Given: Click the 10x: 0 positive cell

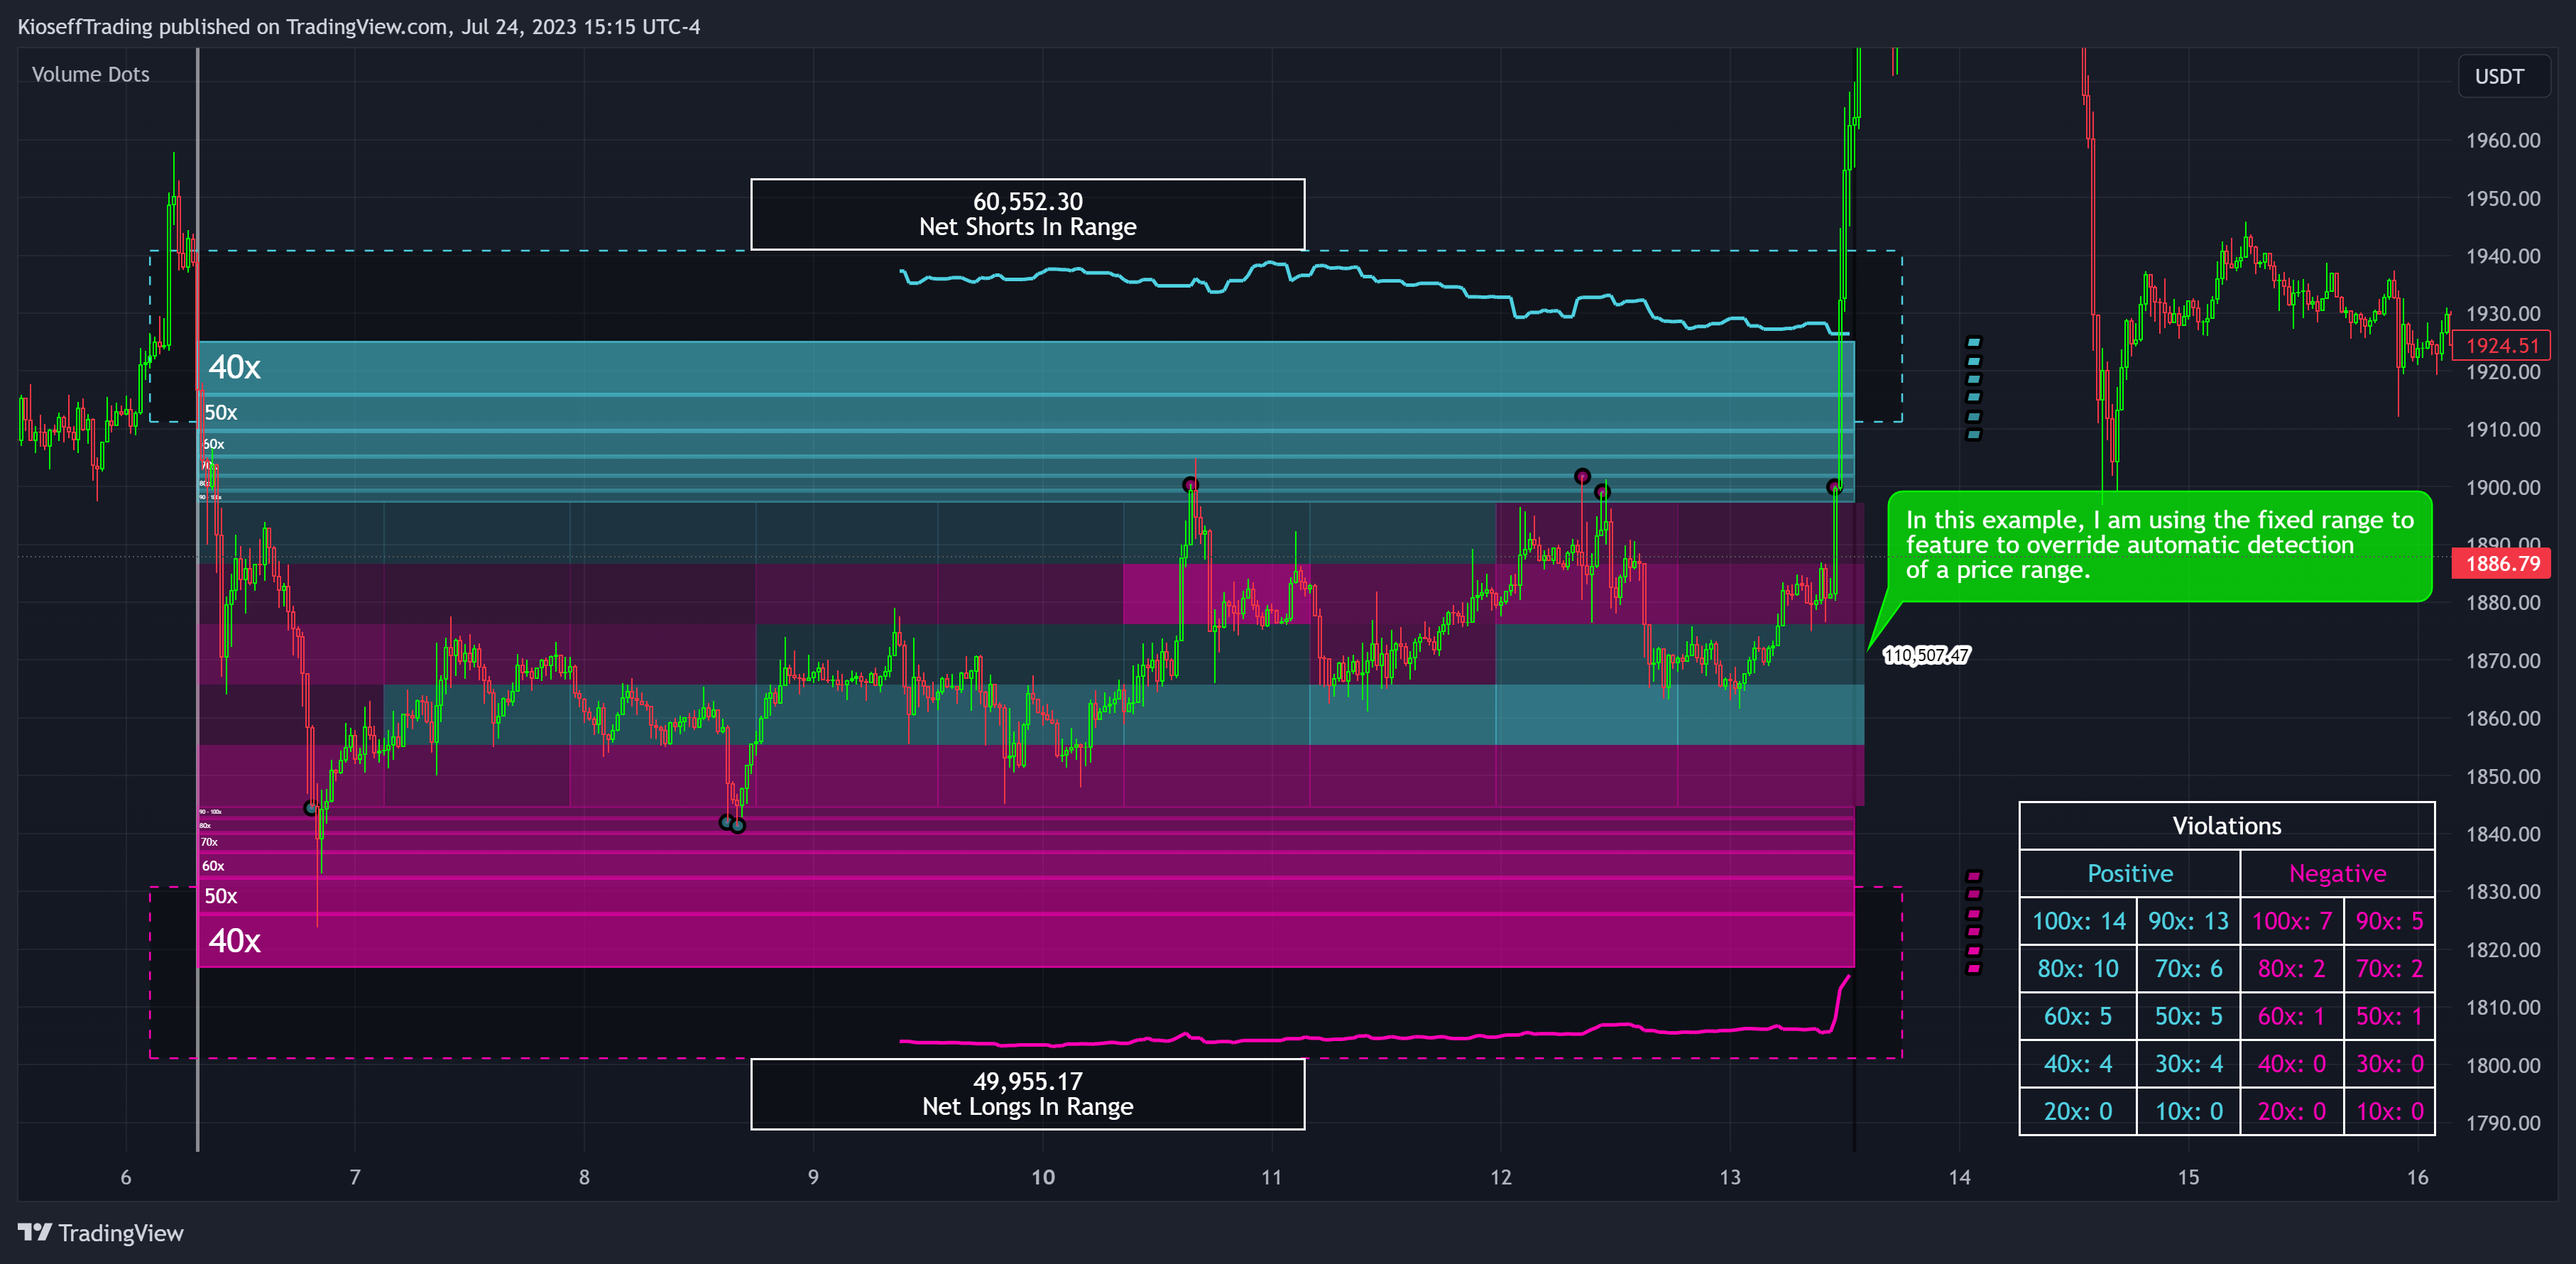Looking at the screenshot, I should [x=2188, y=1111].
